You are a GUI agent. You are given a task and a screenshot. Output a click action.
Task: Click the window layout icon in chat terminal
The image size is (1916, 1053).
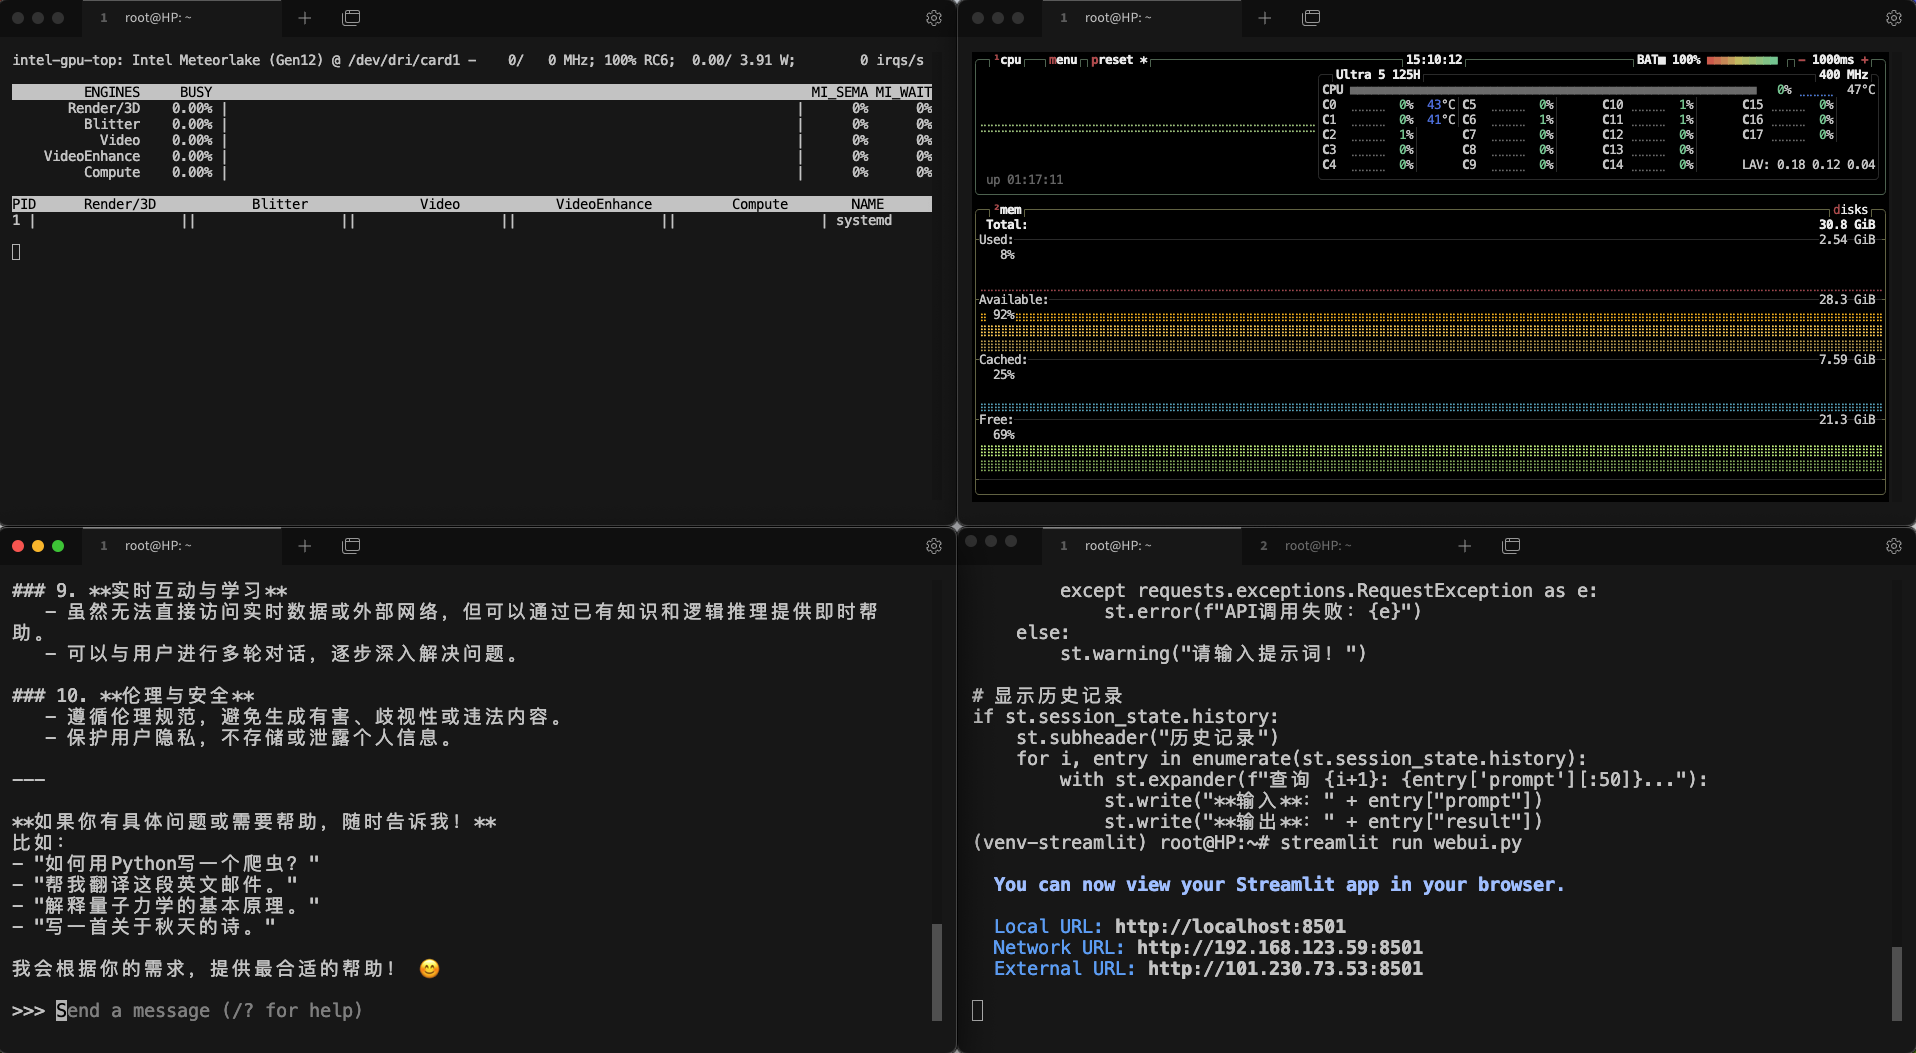[x=351, y=546]
